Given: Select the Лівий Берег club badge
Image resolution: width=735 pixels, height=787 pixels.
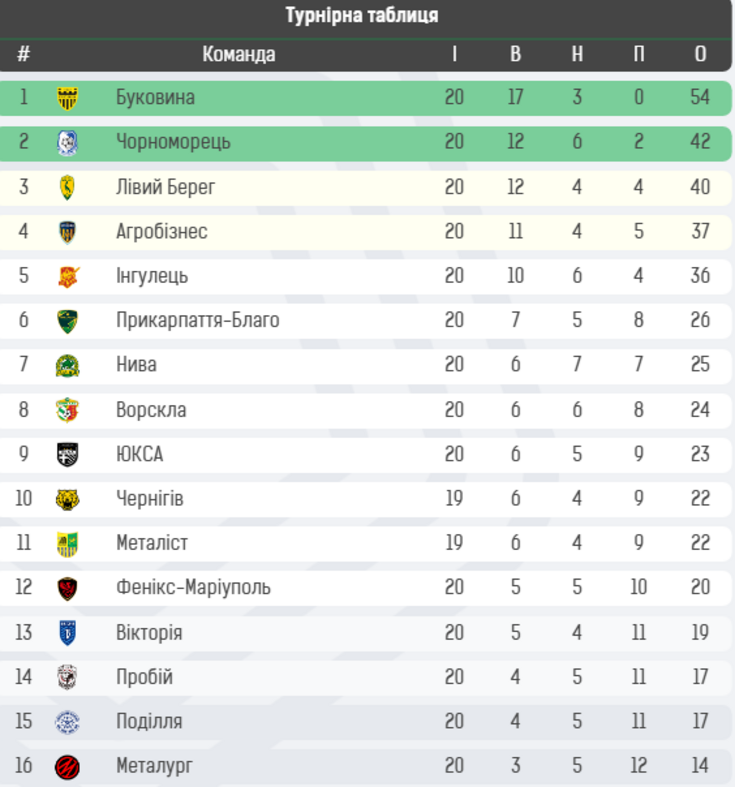Looking at the screenshot, I should (x=67, y=187).
